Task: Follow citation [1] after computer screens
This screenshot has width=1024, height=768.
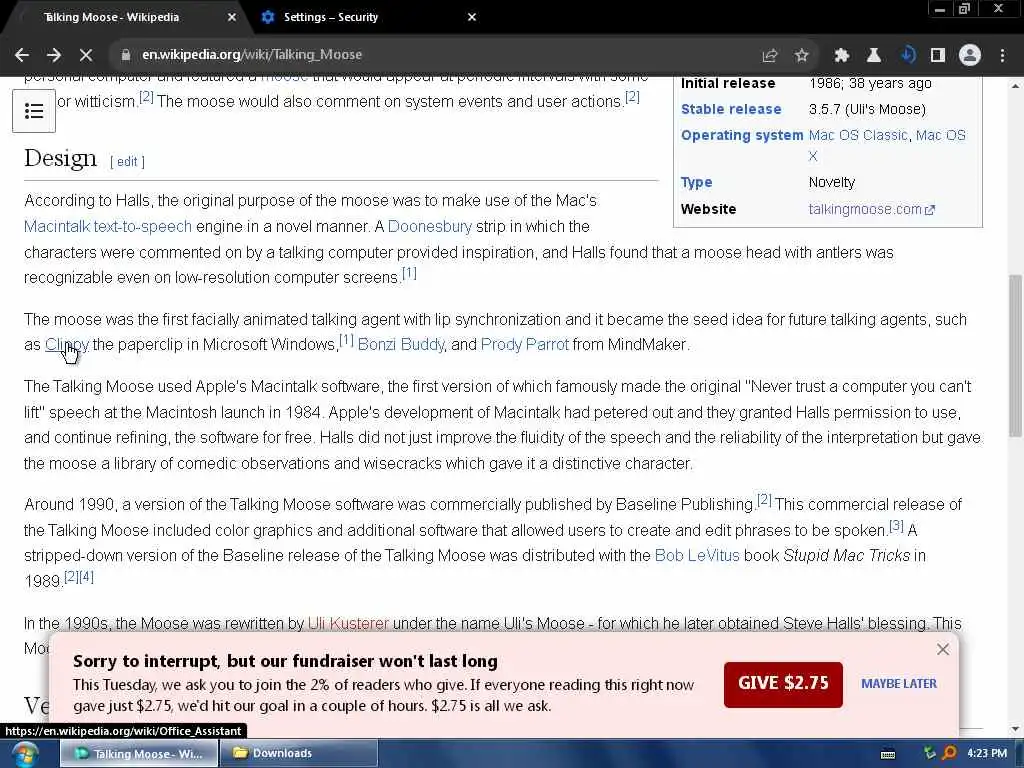Action: click(x=409, y=273)
